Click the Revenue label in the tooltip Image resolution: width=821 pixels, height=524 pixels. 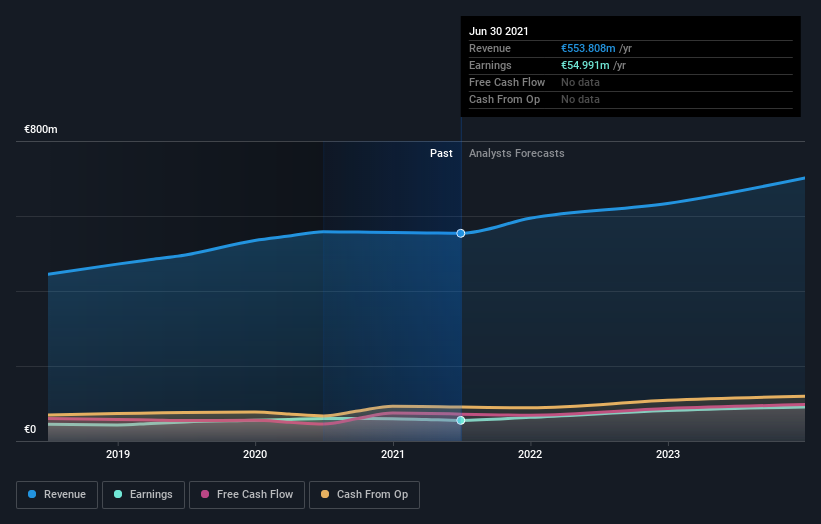[x=490, y=48]
